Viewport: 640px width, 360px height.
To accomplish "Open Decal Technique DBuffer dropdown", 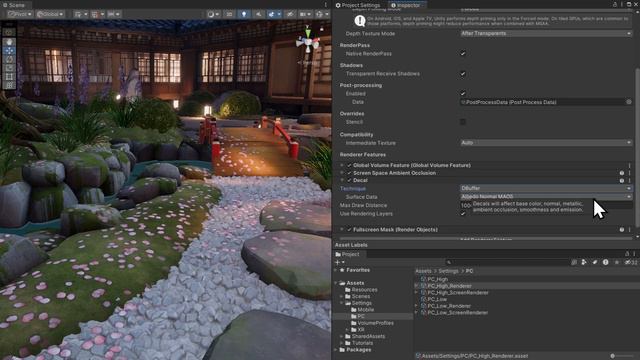I will [x=546, y=189].
